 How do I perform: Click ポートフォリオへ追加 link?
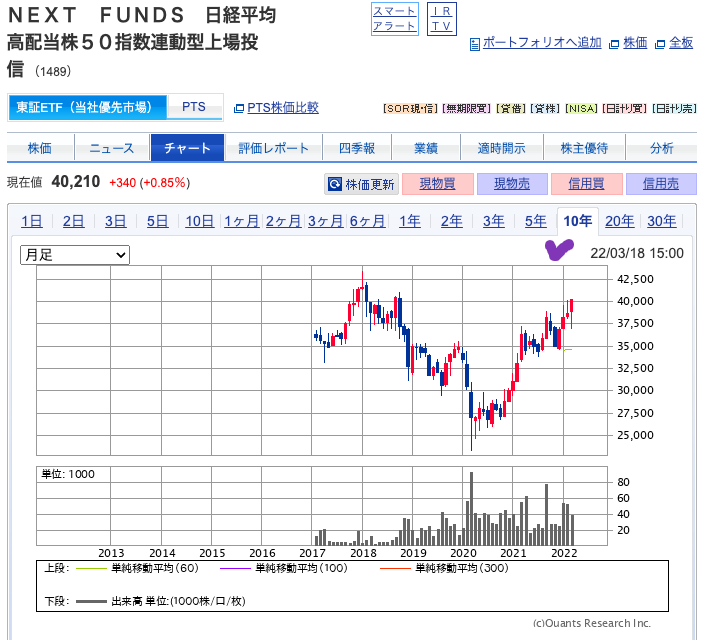click(542, 43)
